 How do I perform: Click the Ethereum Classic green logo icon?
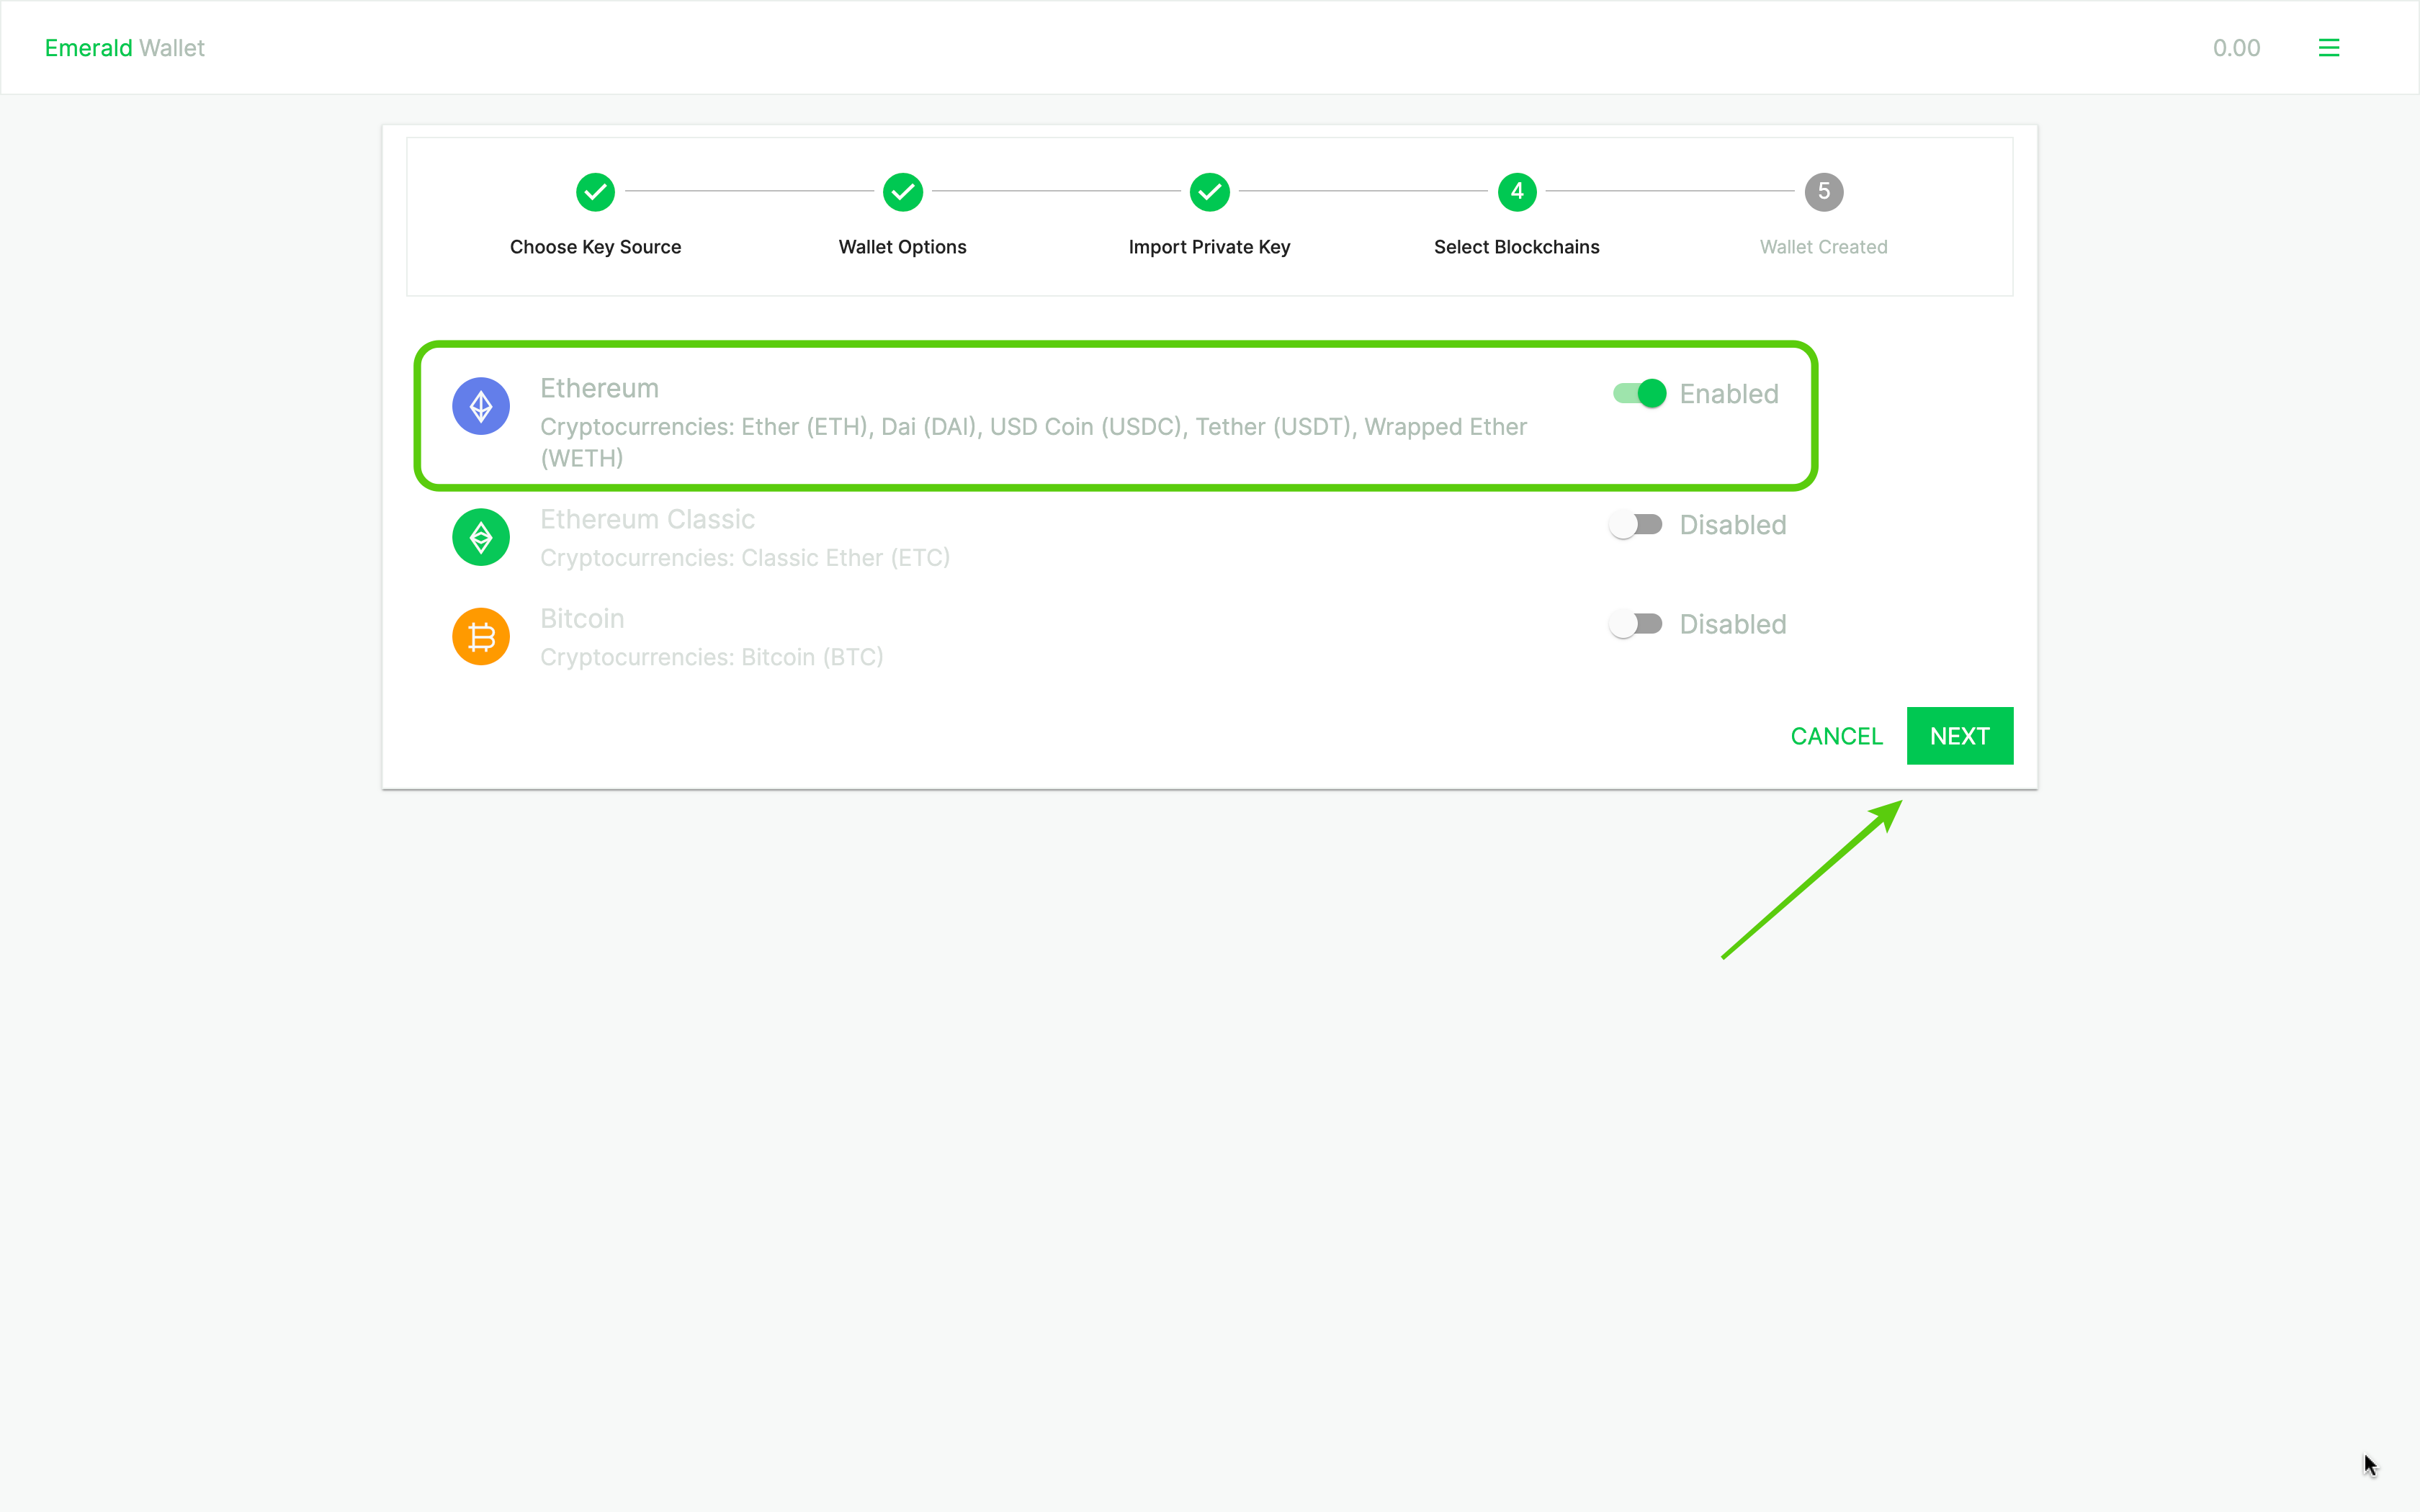[x=481, y=537]
